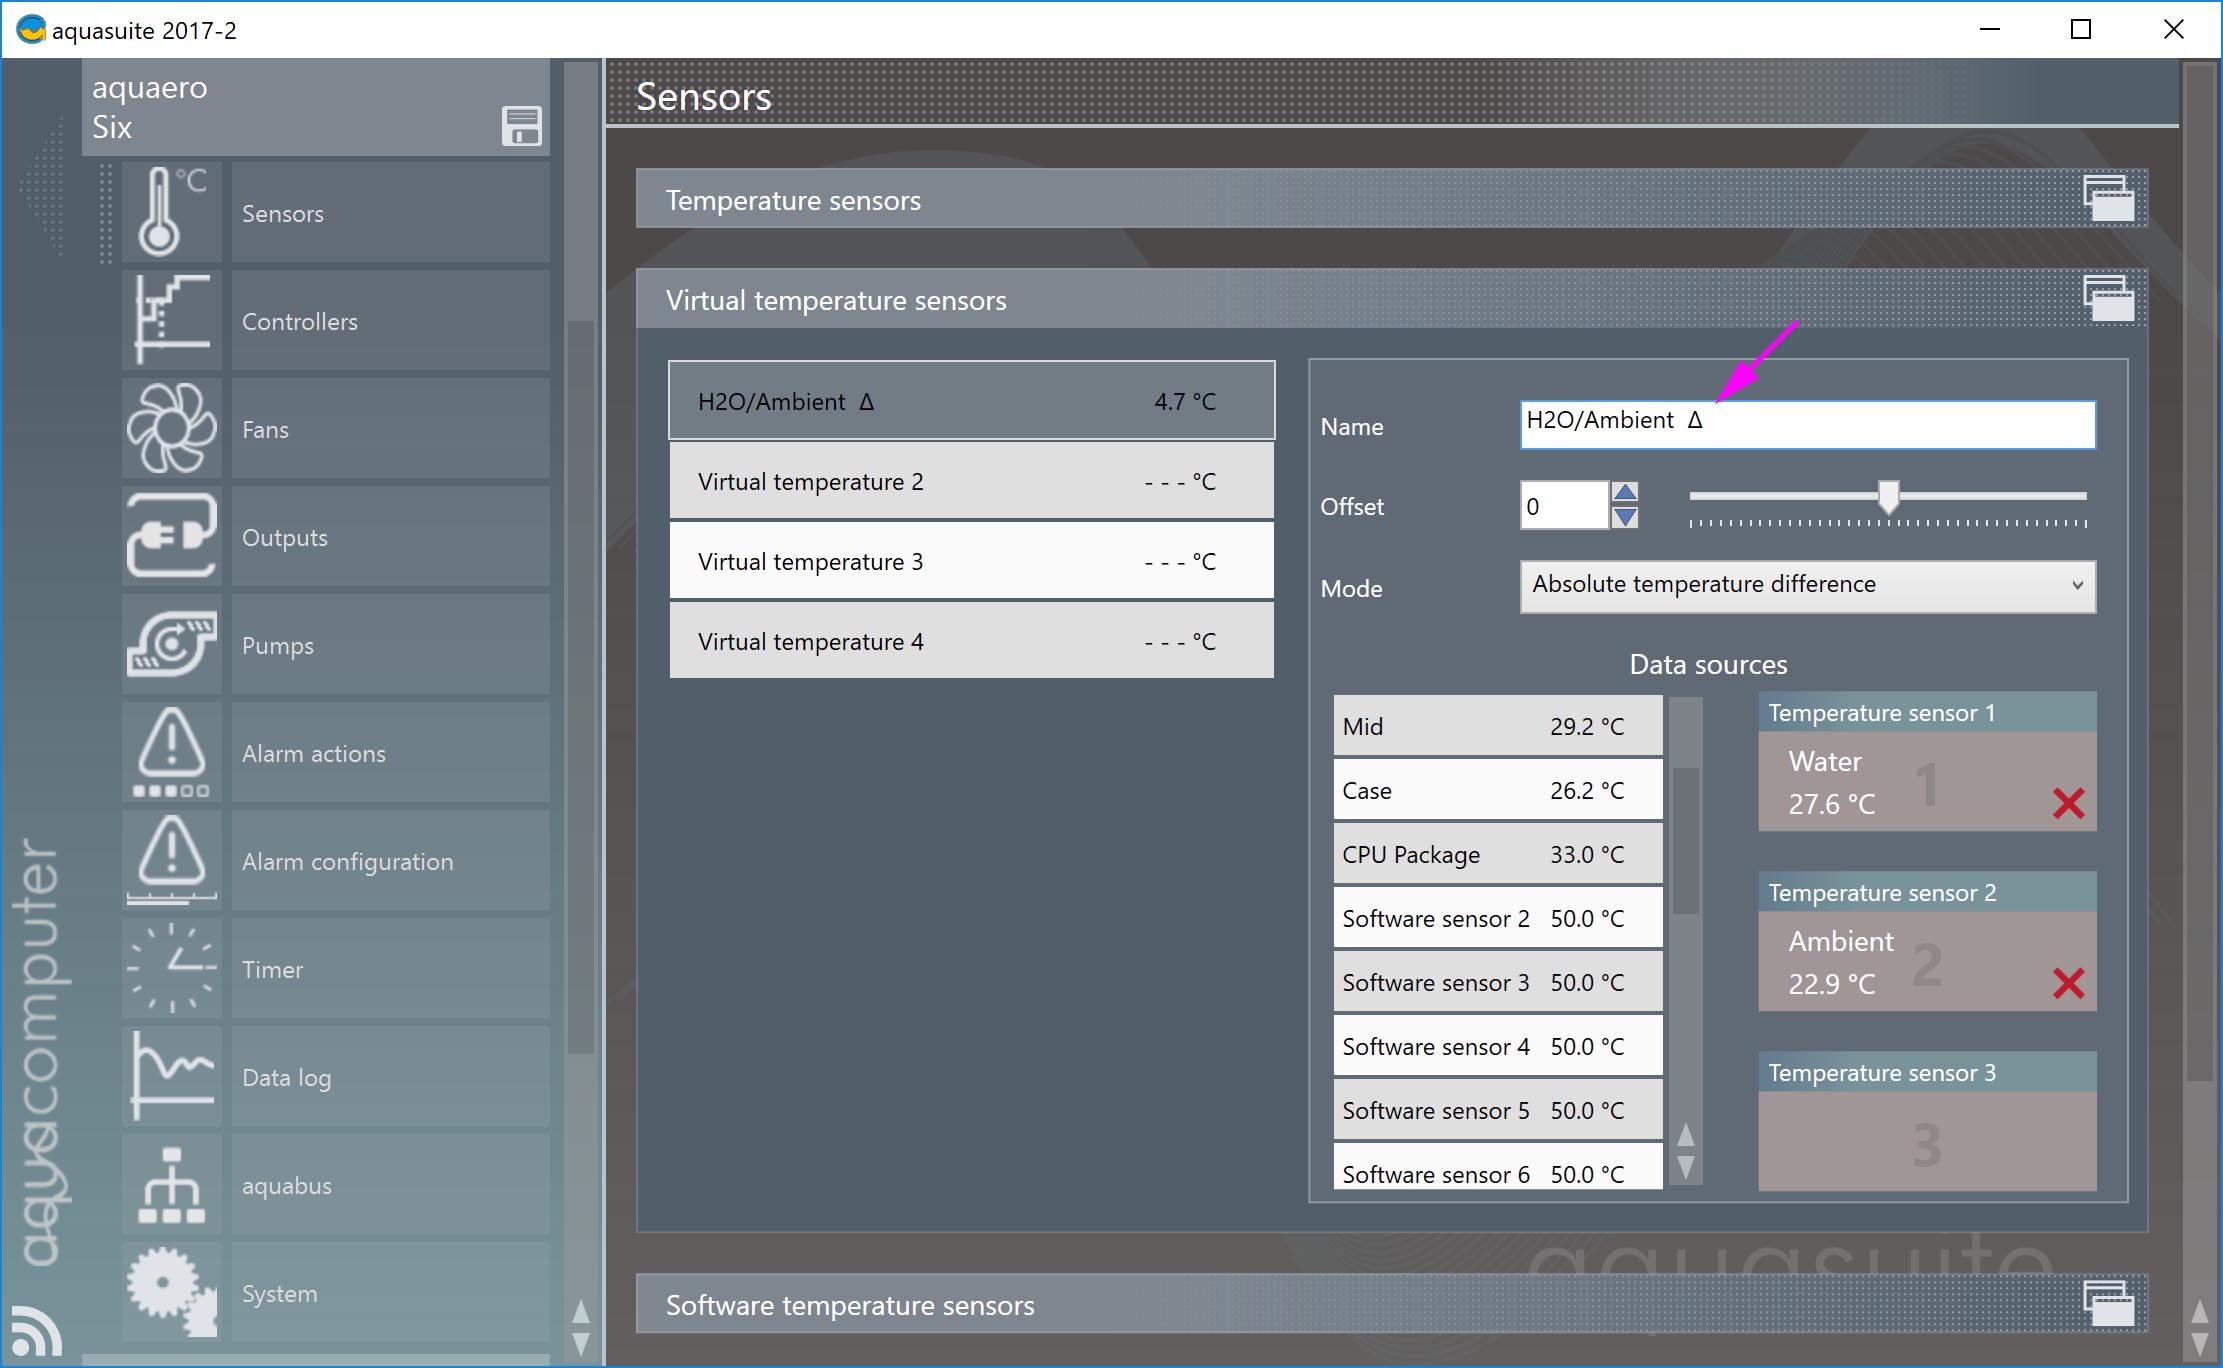This screenshot has height=1368, width=2223.
Task: Select the Fans icon in sidebar
Action: coord(171,428)
